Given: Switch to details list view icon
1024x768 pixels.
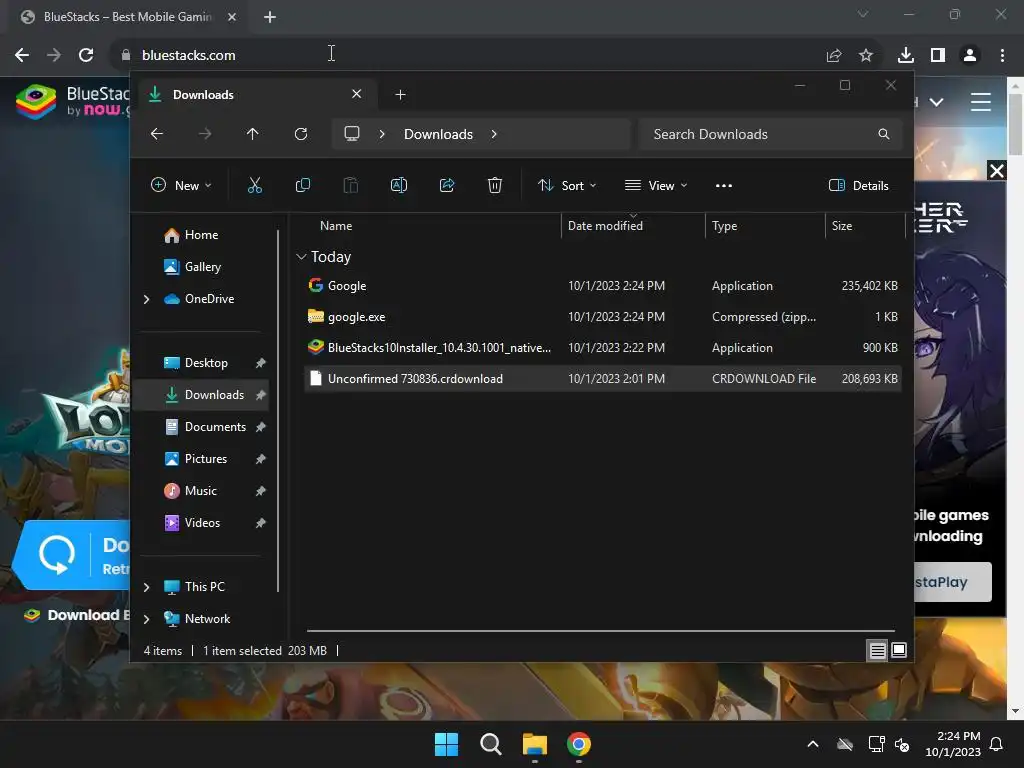Looking at the screenshot, I should coord(877,650).
